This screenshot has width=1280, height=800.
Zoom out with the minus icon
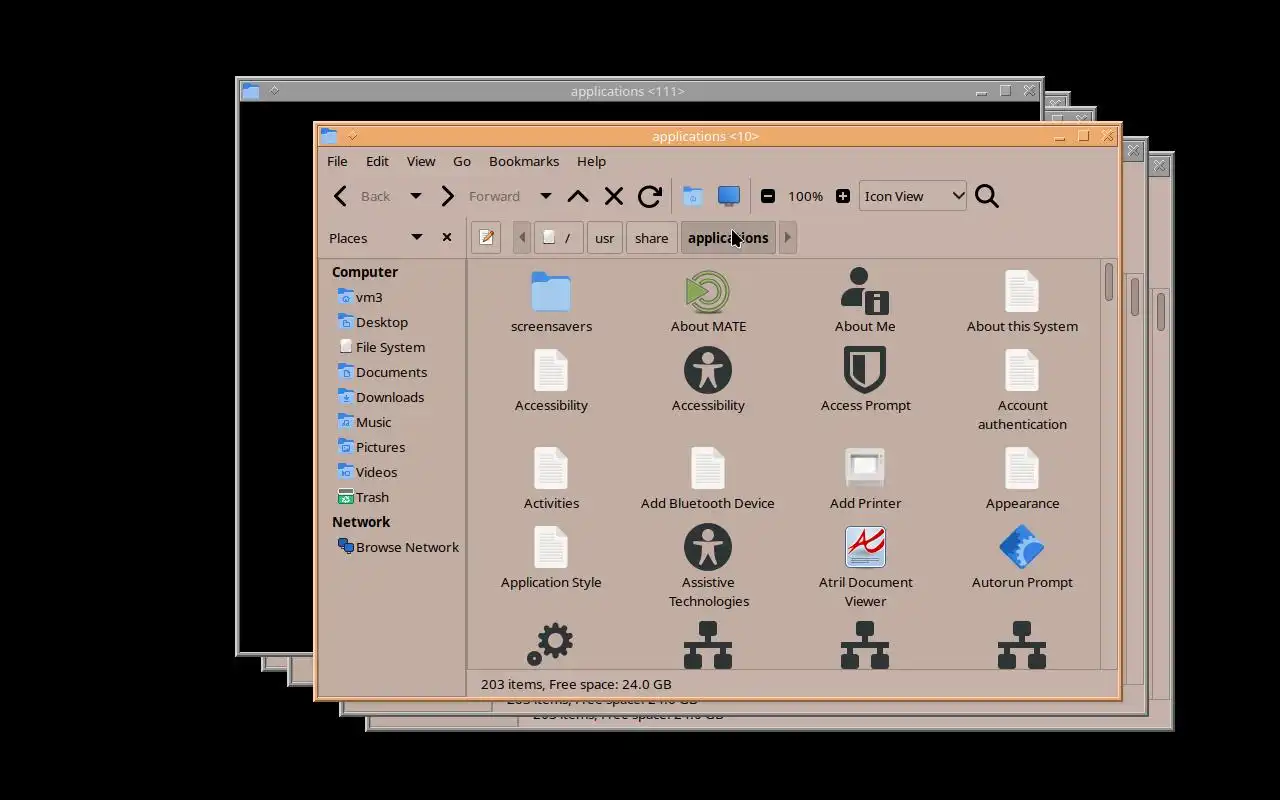point(768,196)
